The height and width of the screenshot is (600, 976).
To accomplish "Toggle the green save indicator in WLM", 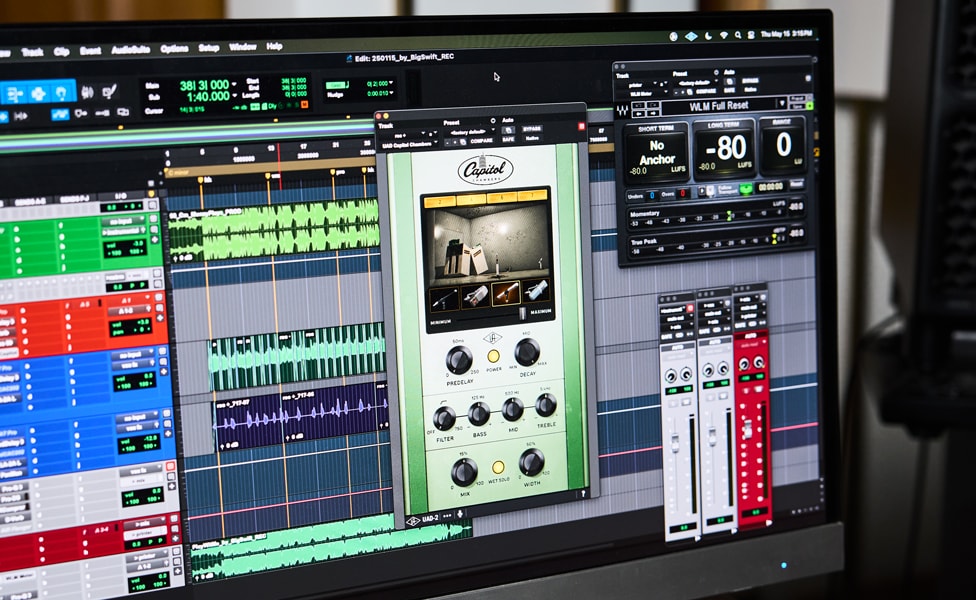I will tap(810, 106).
